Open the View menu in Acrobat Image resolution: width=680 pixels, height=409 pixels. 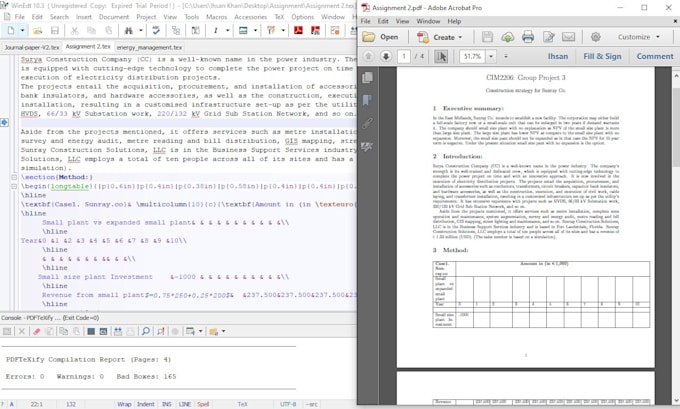[x=402, y=21]
